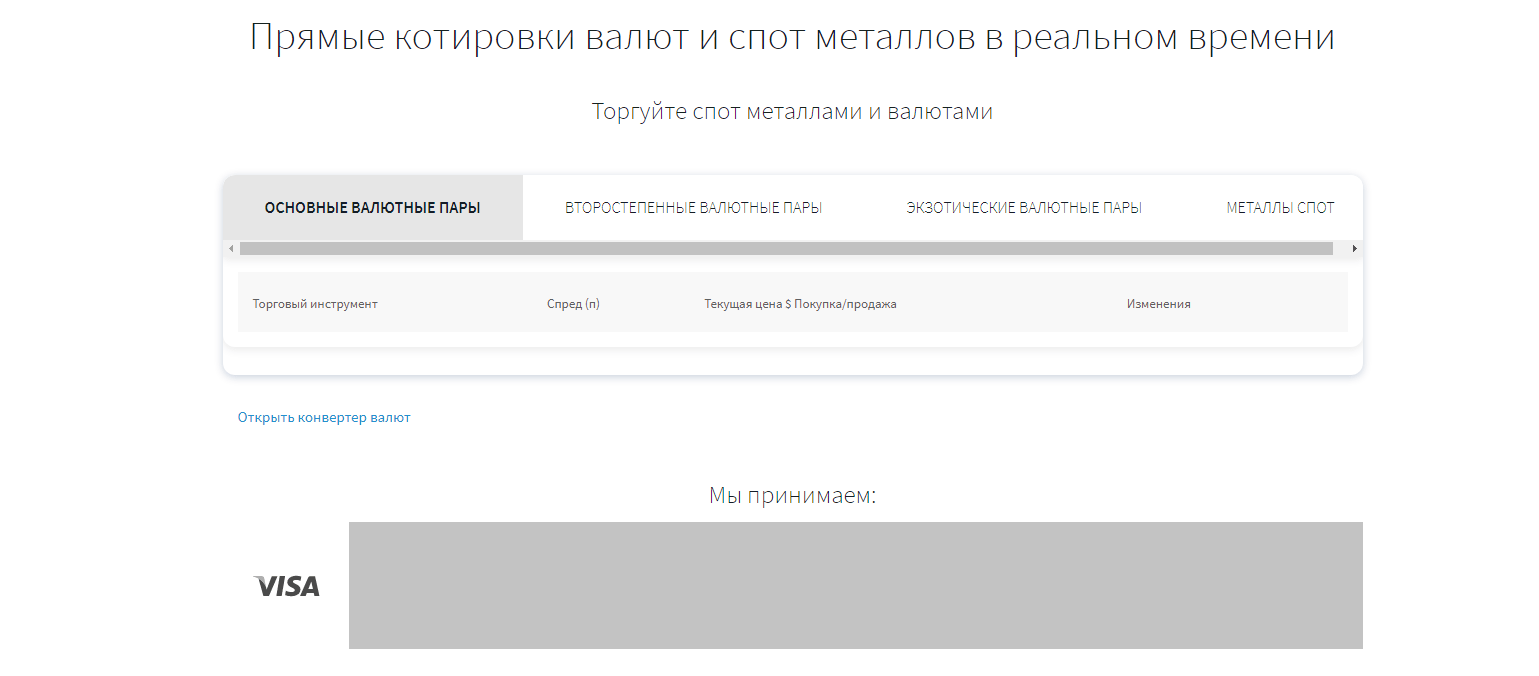This screenshot has width=1539, height=676.
Task: Click the right scrollbar arrow
Action: tap(1355, 247)
